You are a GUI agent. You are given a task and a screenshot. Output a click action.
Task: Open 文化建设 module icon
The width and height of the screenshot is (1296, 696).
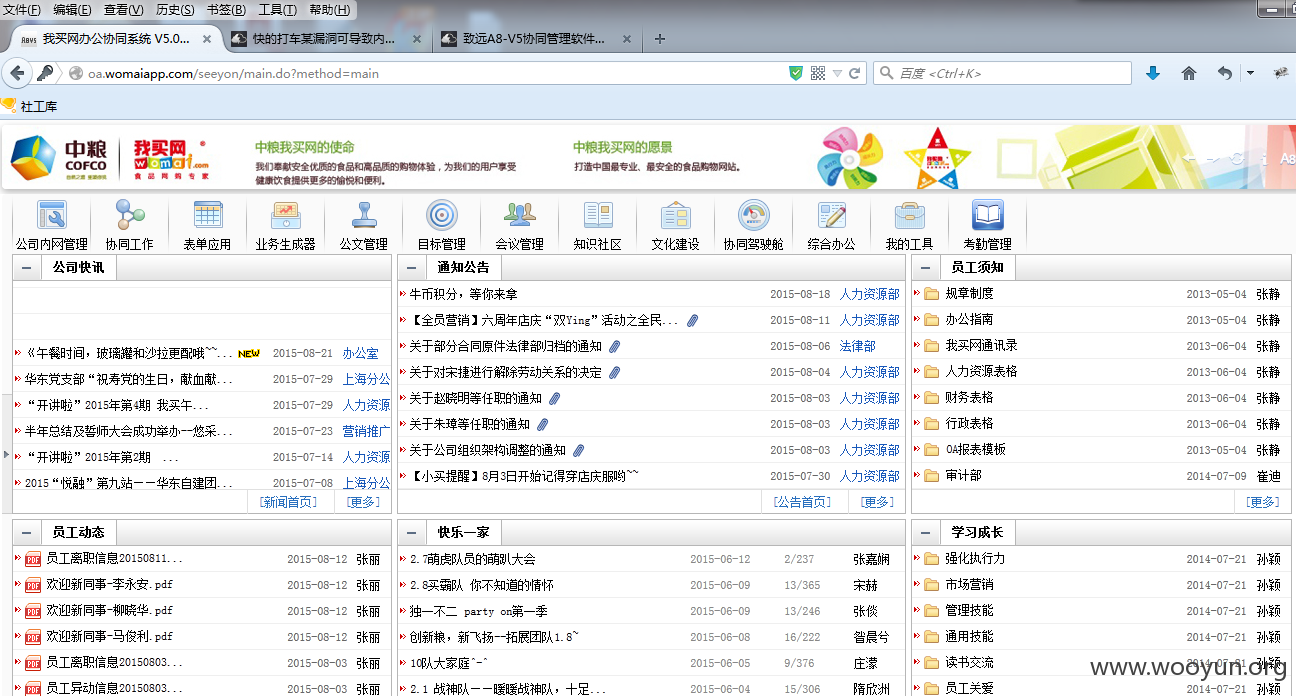(x=675, y=216)
